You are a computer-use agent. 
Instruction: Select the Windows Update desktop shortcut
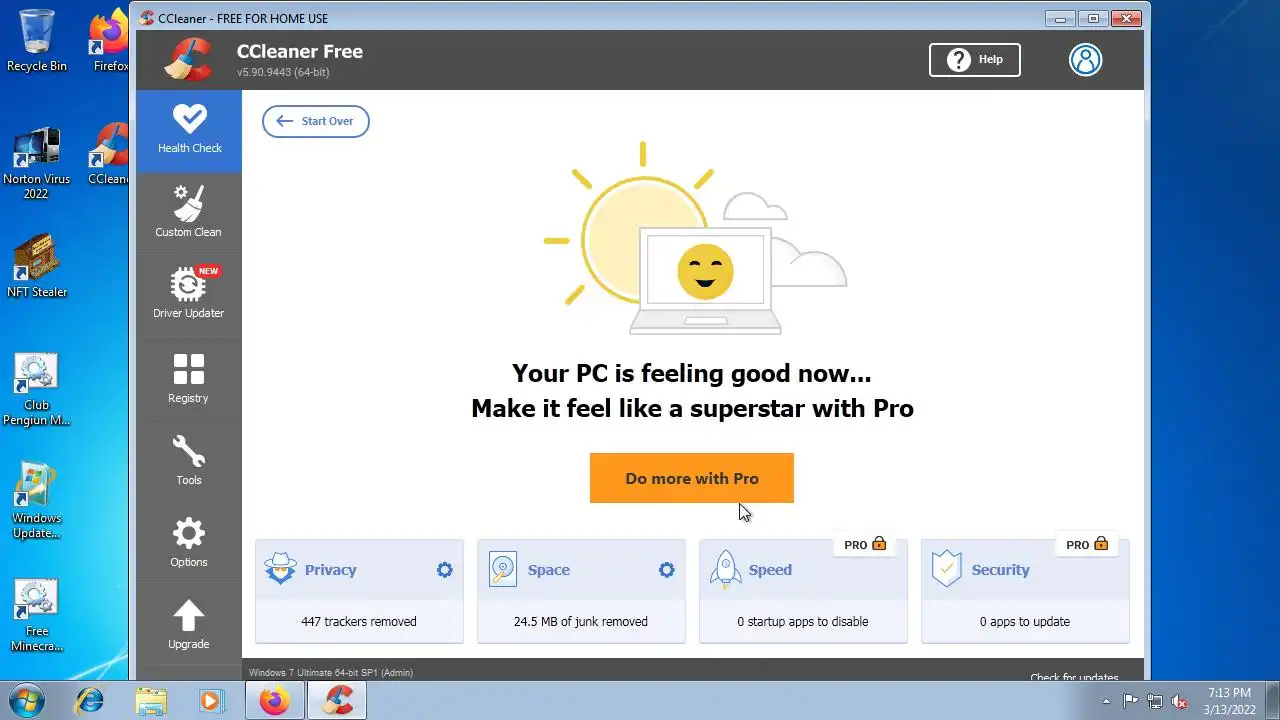(37, 502)
